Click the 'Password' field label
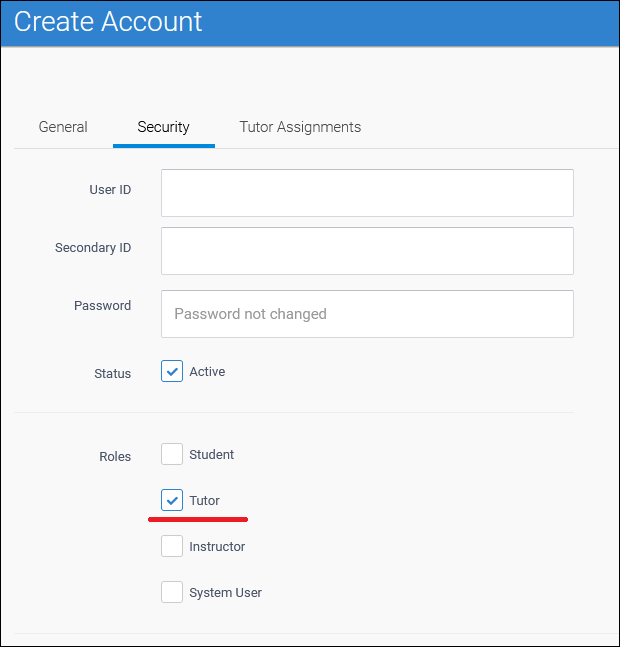620x647 pixels. click(x=102, y=305)
